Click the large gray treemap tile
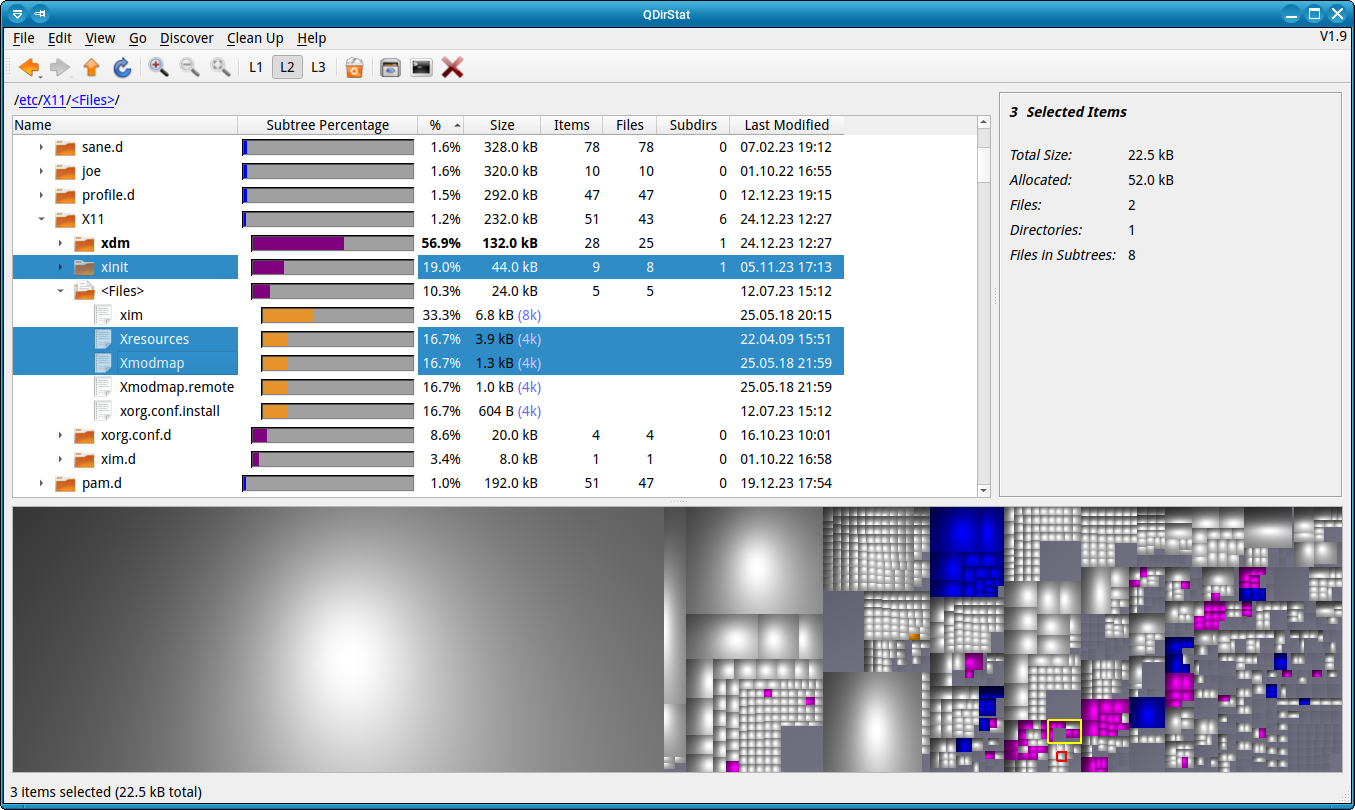This screenshot has height=810, width=1355. 338,639
